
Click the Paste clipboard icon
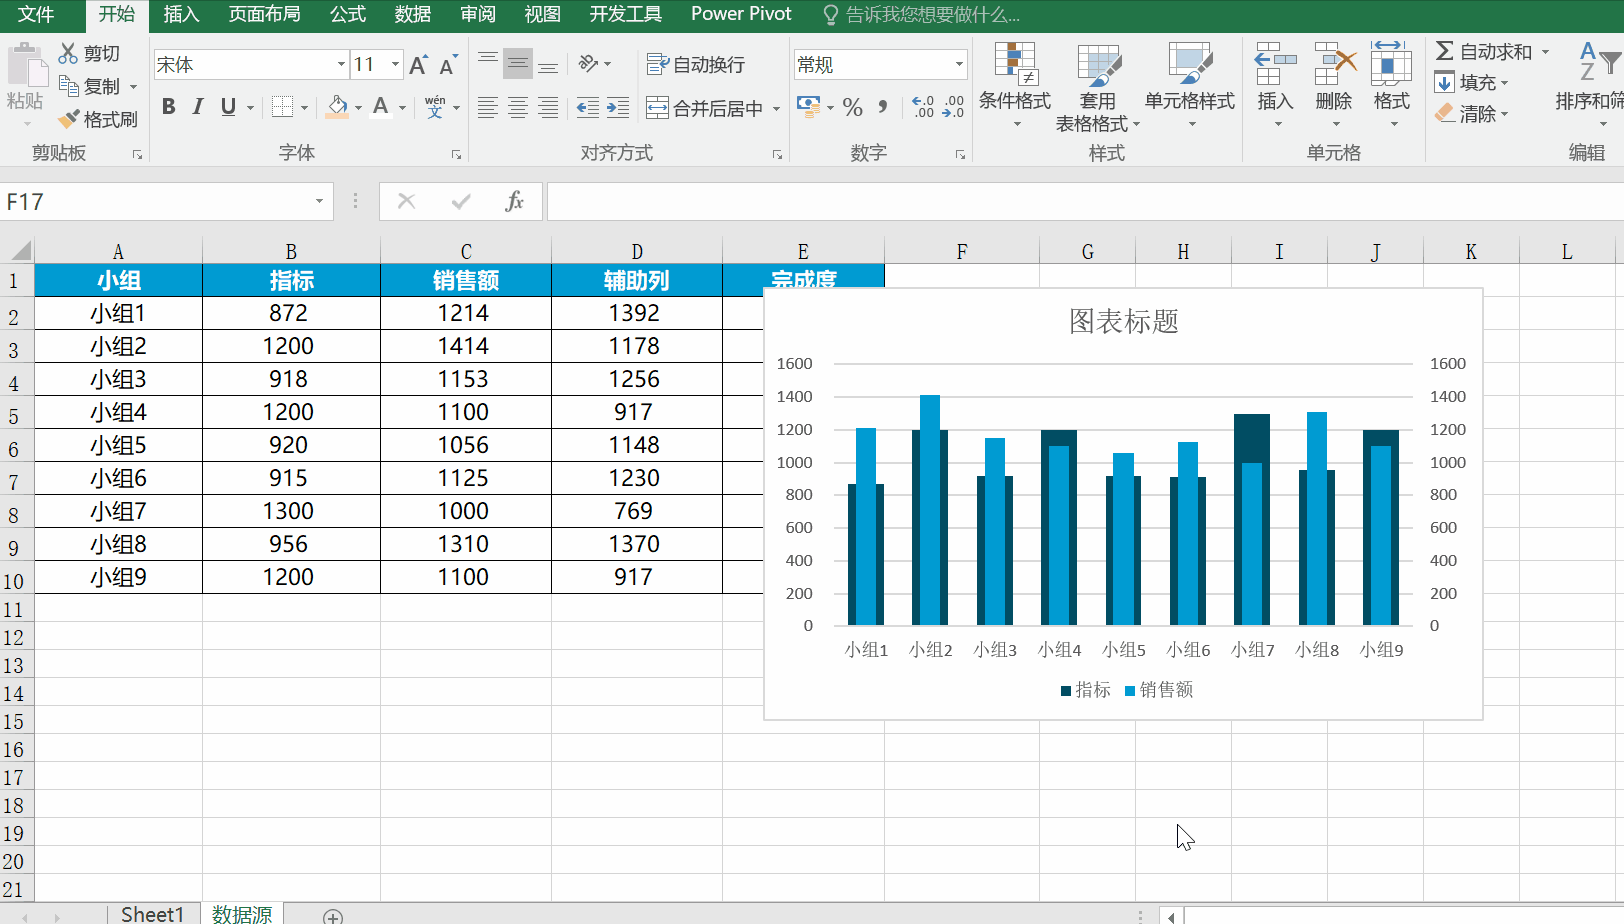click(25, 66)
